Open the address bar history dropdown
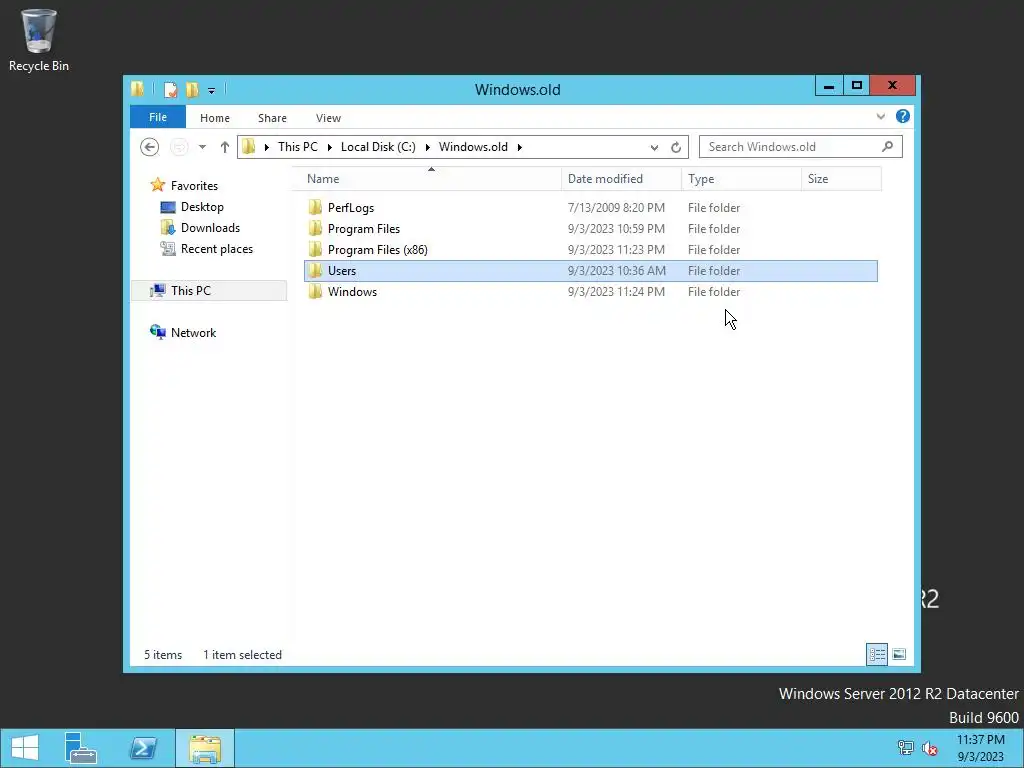Image resolution: width=1024 pixels, height=768 pixels. 654,148
